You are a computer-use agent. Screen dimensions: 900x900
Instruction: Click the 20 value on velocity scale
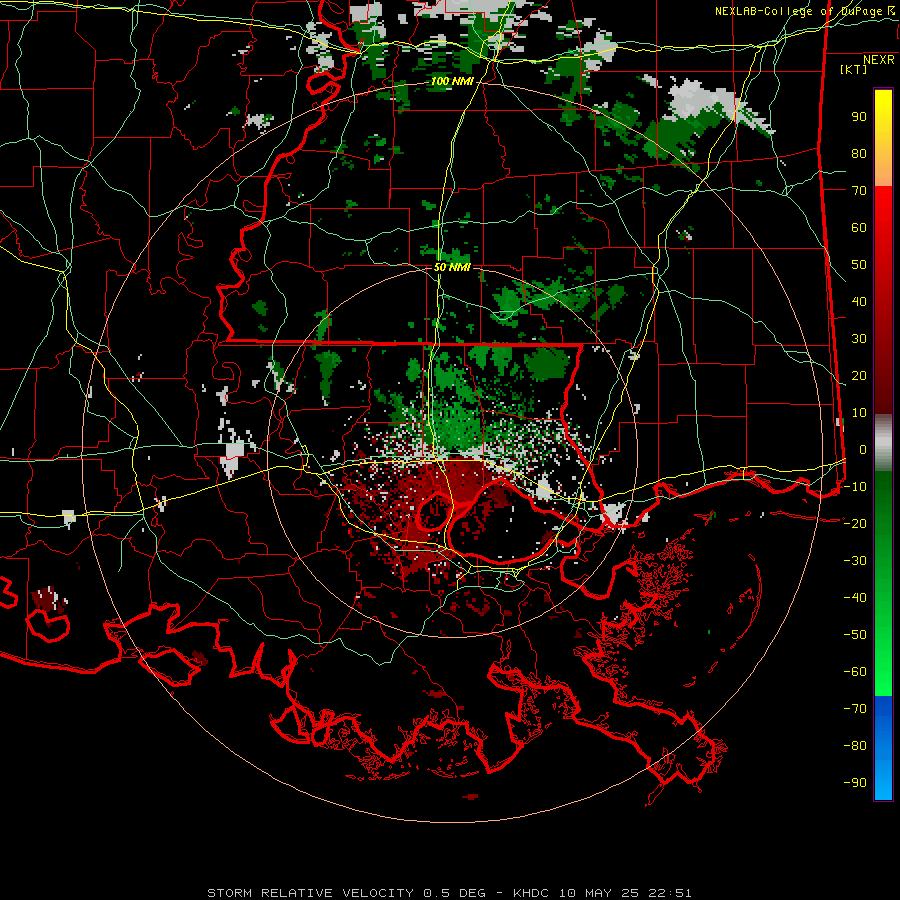(x=859, y=375)
